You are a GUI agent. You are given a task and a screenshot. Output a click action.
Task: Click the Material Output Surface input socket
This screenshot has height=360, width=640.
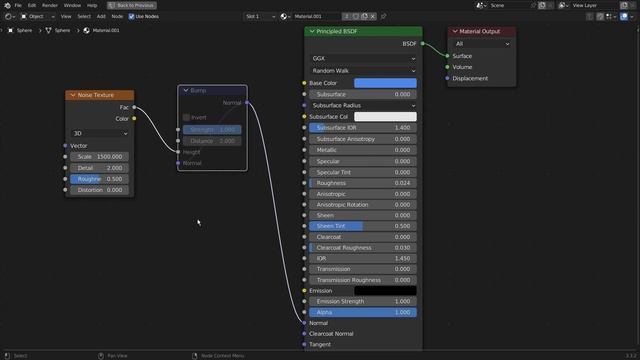(x=447, y=56)
